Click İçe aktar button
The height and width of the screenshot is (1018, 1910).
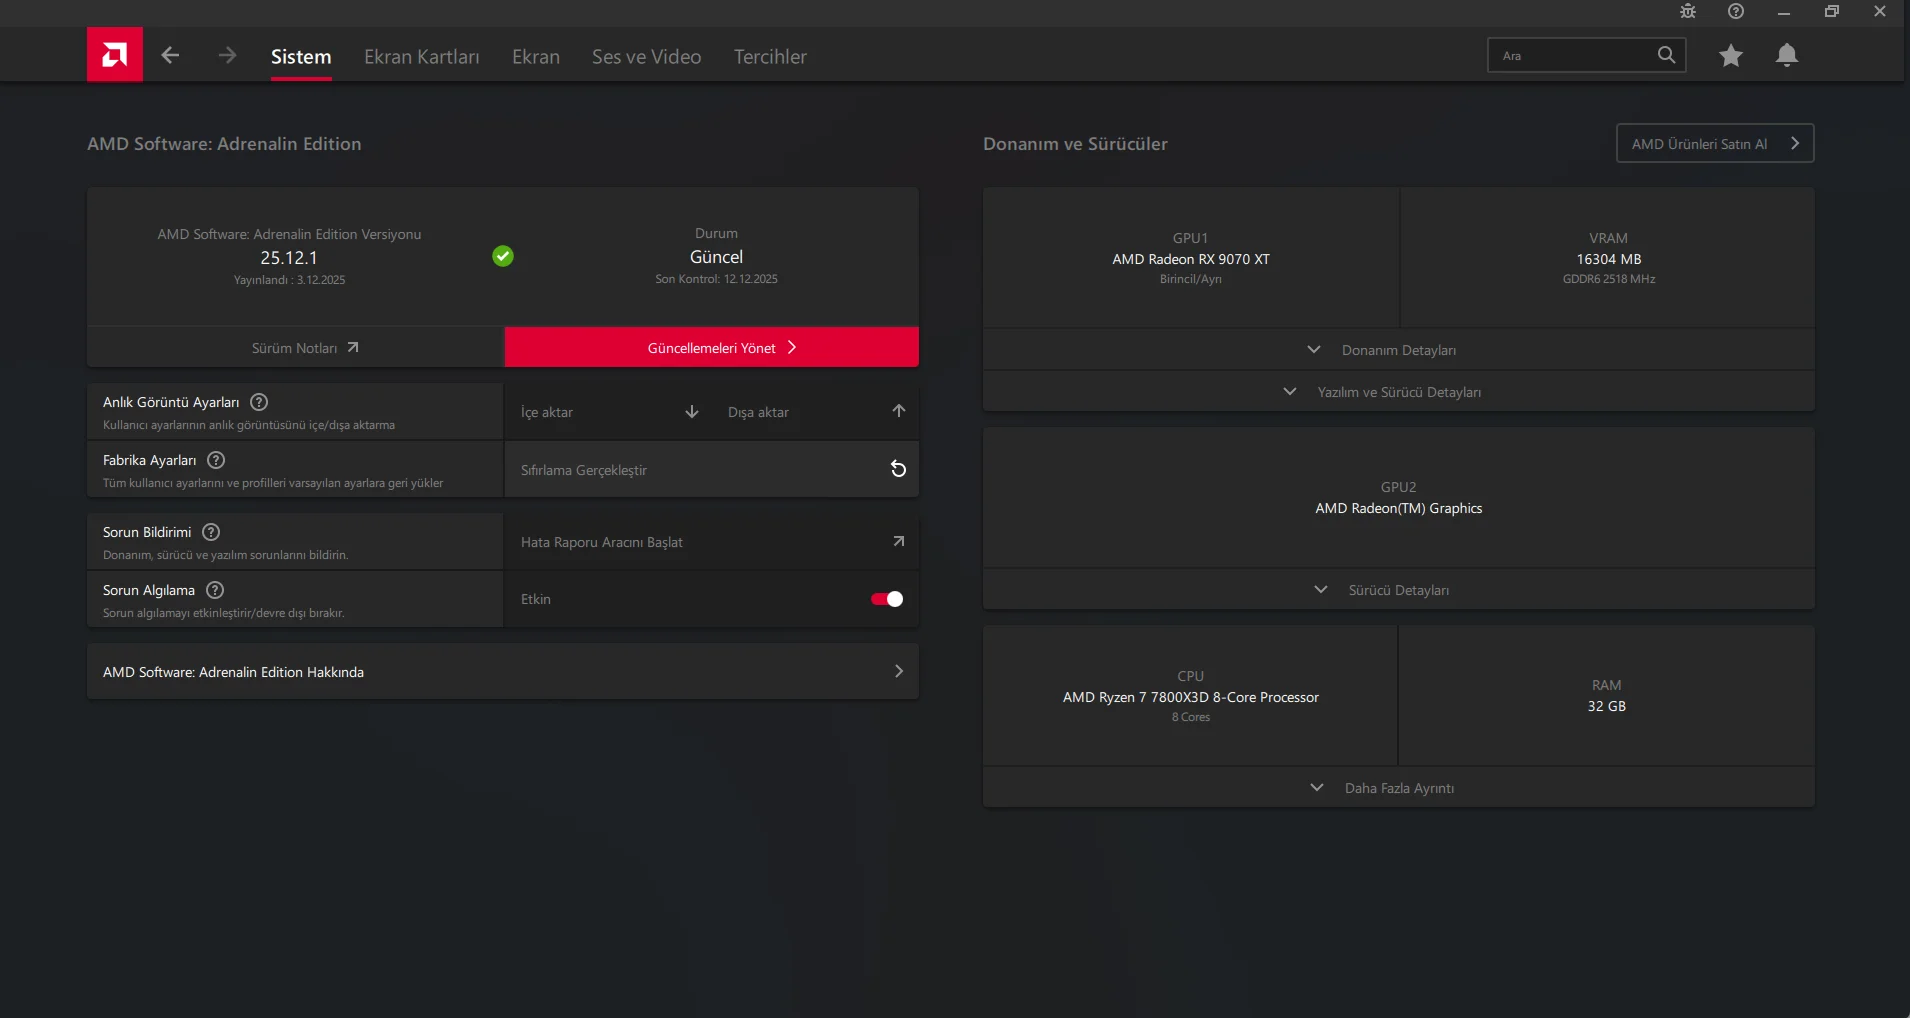[608, 412]
